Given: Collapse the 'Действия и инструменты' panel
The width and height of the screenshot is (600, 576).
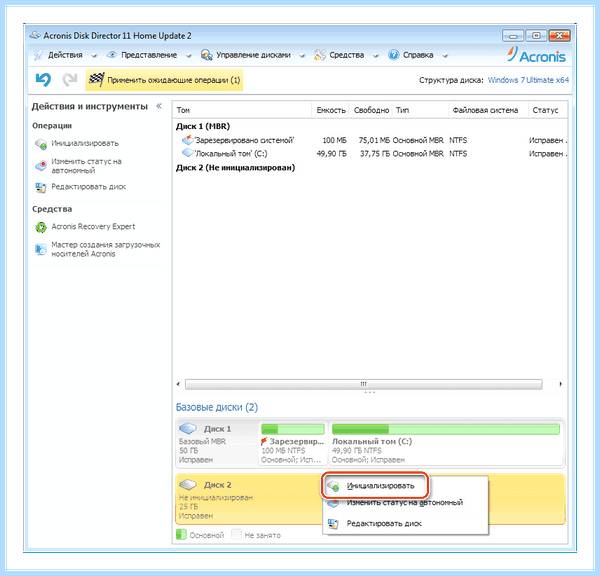Looking at the screenshot, I should [x=159, y=106].
